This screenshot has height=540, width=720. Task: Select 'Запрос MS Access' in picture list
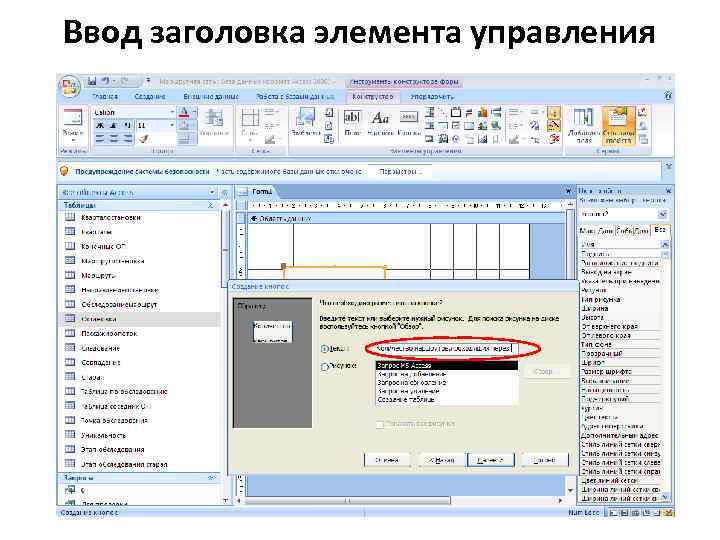446,366
